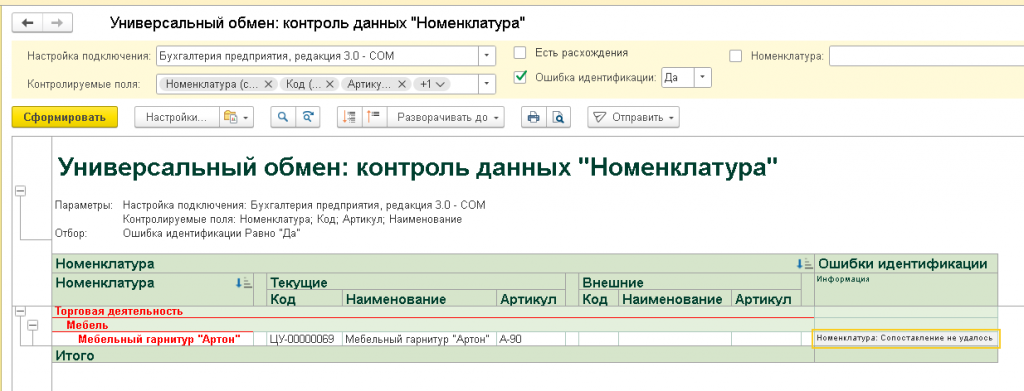Click the Сформировать button

click(65, 117)
